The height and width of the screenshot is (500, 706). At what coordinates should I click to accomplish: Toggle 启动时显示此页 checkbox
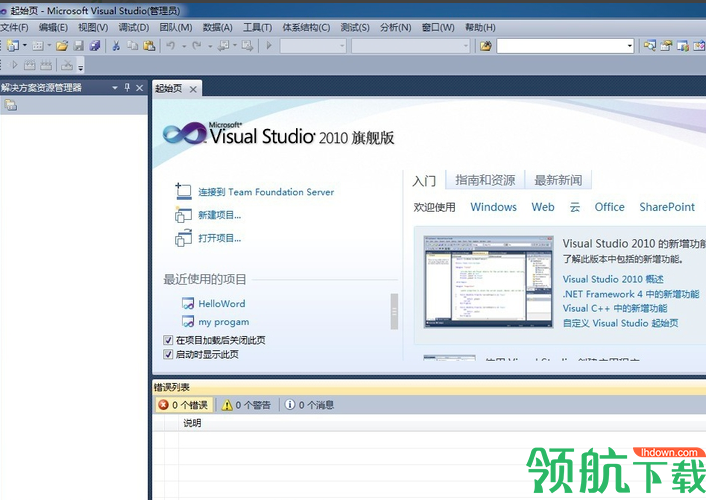coord(168,355)
